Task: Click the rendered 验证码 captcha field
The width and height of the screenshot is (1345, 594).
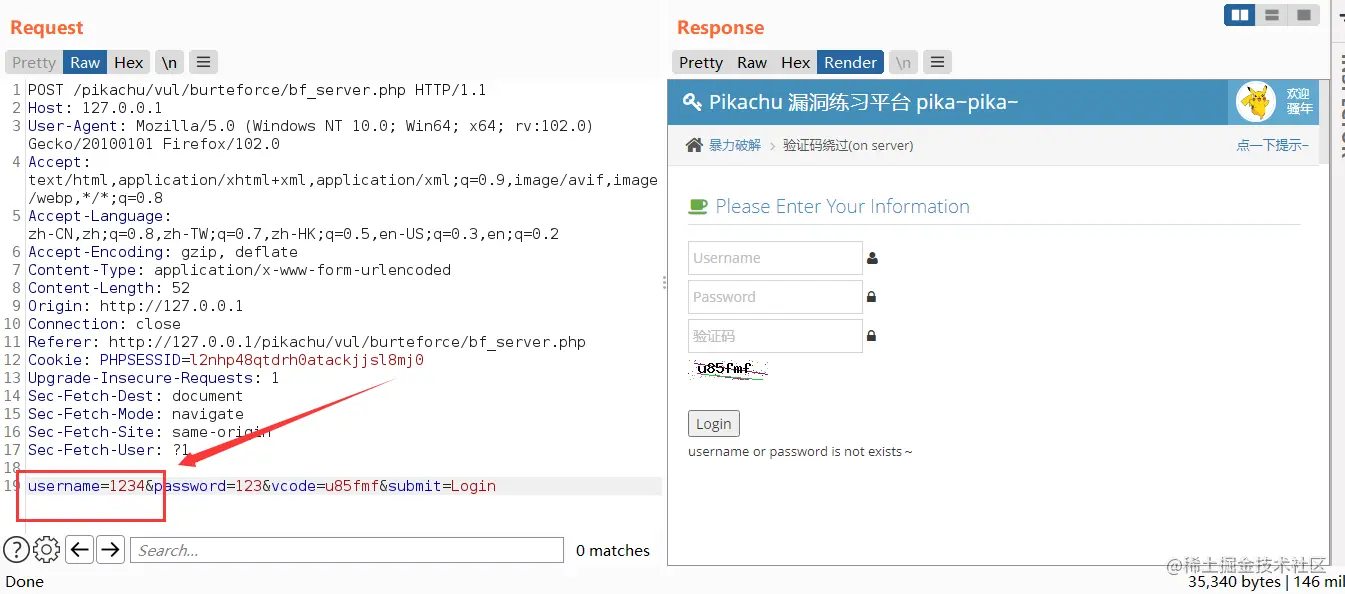Action: 775,336
